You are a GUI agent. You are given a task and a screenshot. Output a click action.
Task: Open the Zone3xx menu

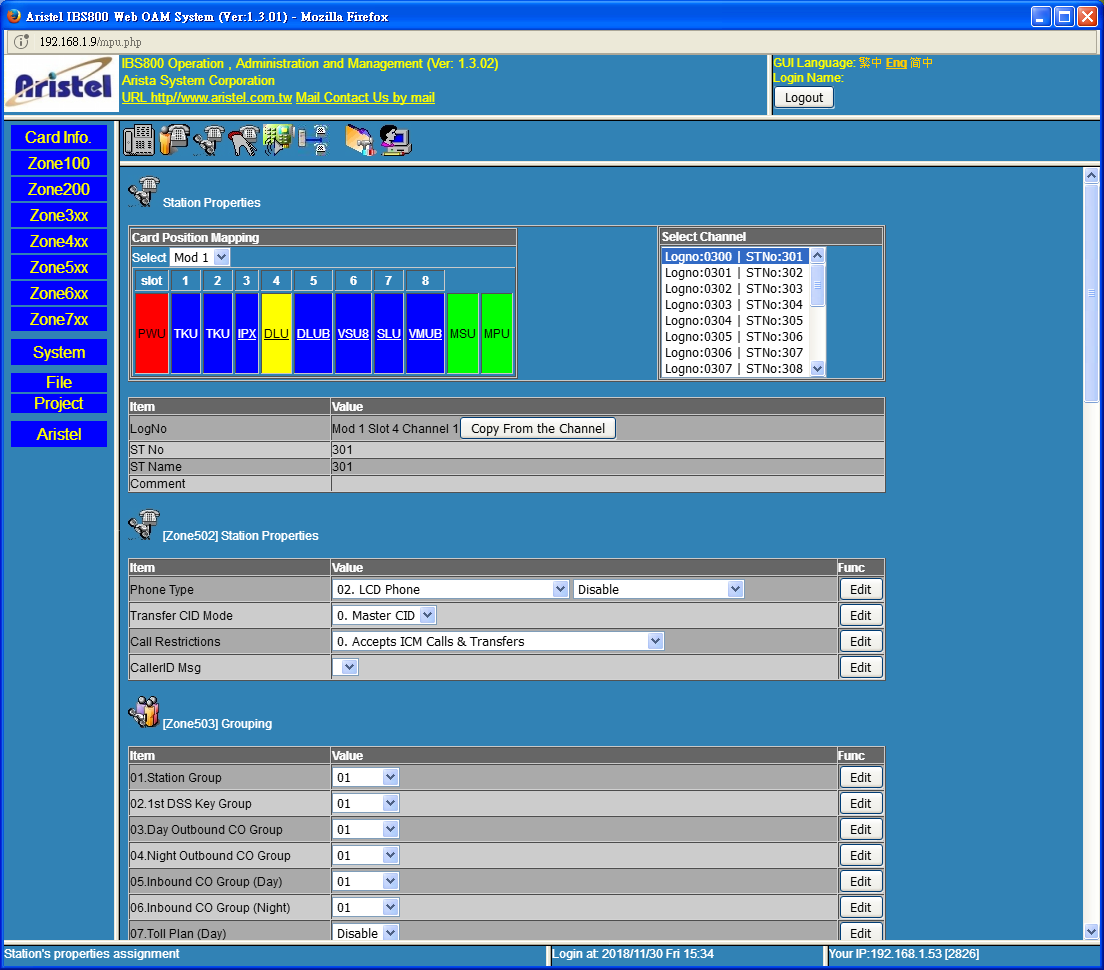pos(58,215)
